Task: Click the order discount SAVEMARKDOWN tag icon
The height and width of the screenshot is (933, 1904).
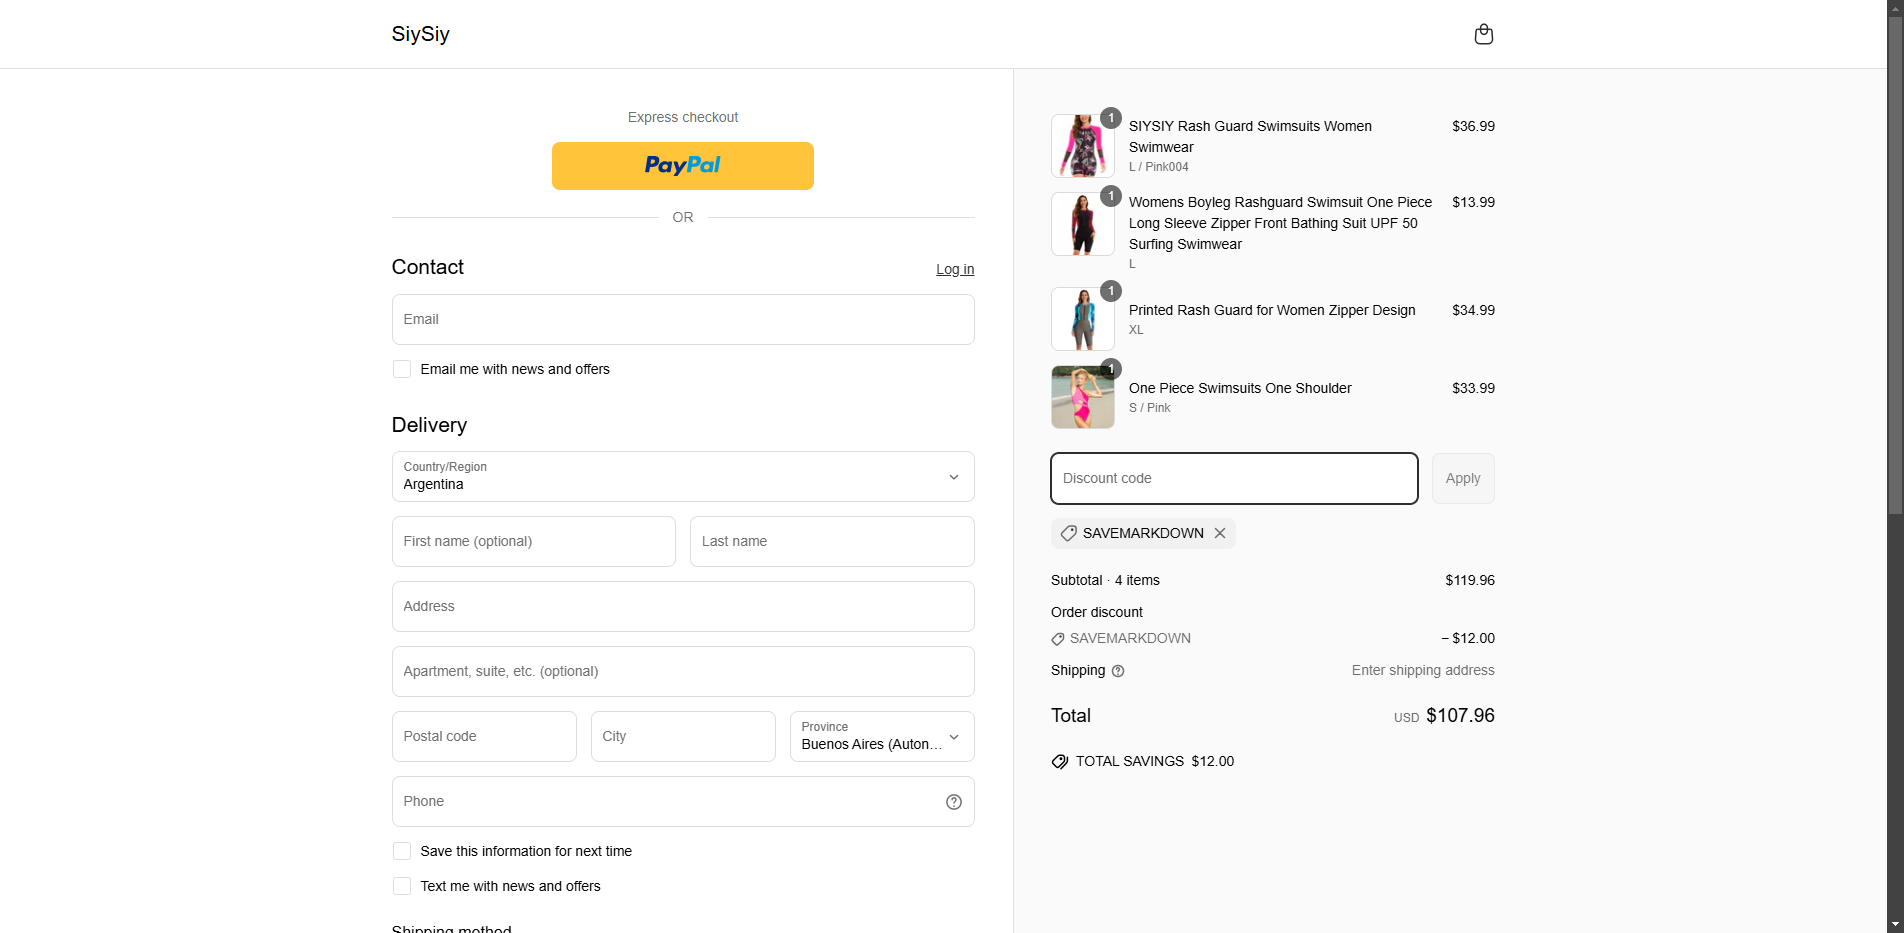Action: coord(1058,639)
